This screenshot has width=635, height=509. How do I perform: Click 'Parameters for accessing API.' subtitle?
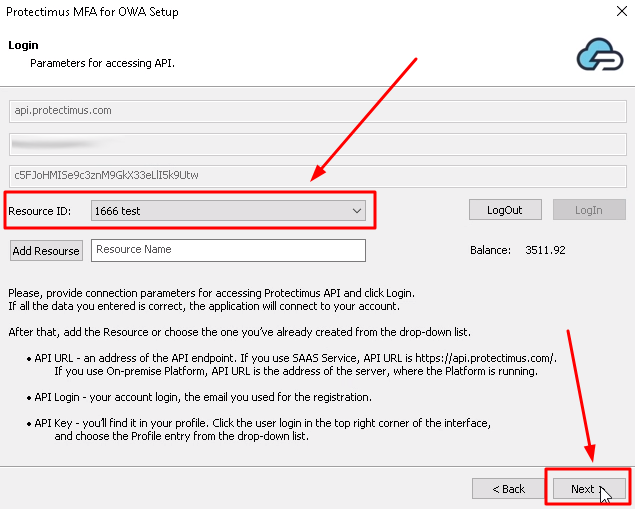pyautogui.click(x=102, y=63)
